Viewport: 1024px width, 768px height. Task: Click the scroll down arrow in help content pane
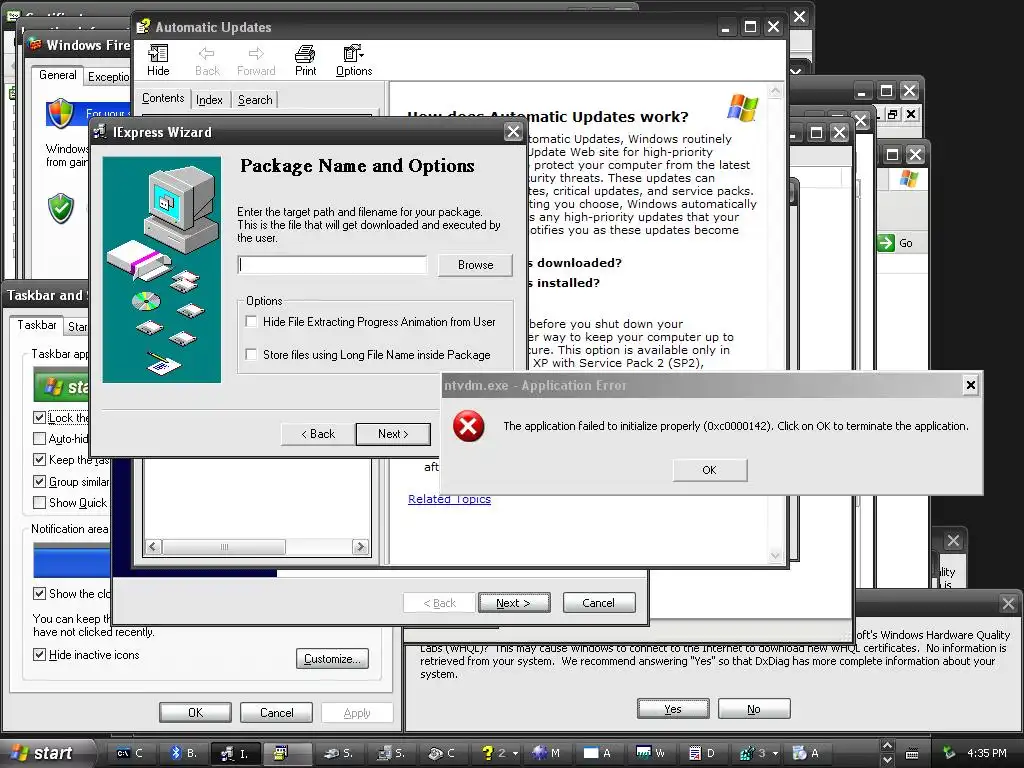[775, 556]
